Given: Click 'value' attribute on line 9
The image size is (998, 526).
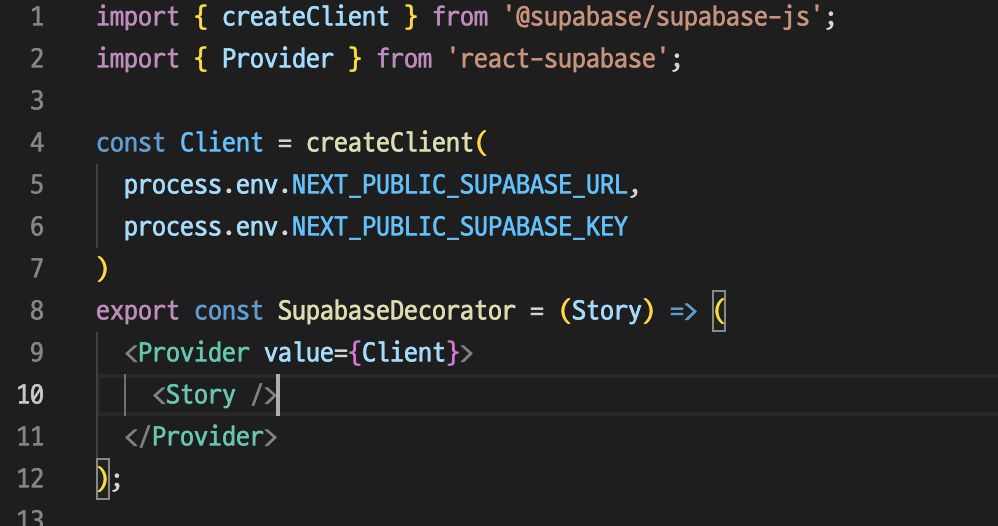Looking at the screenshot, I should pyautogui.click(x=299, y=353).
